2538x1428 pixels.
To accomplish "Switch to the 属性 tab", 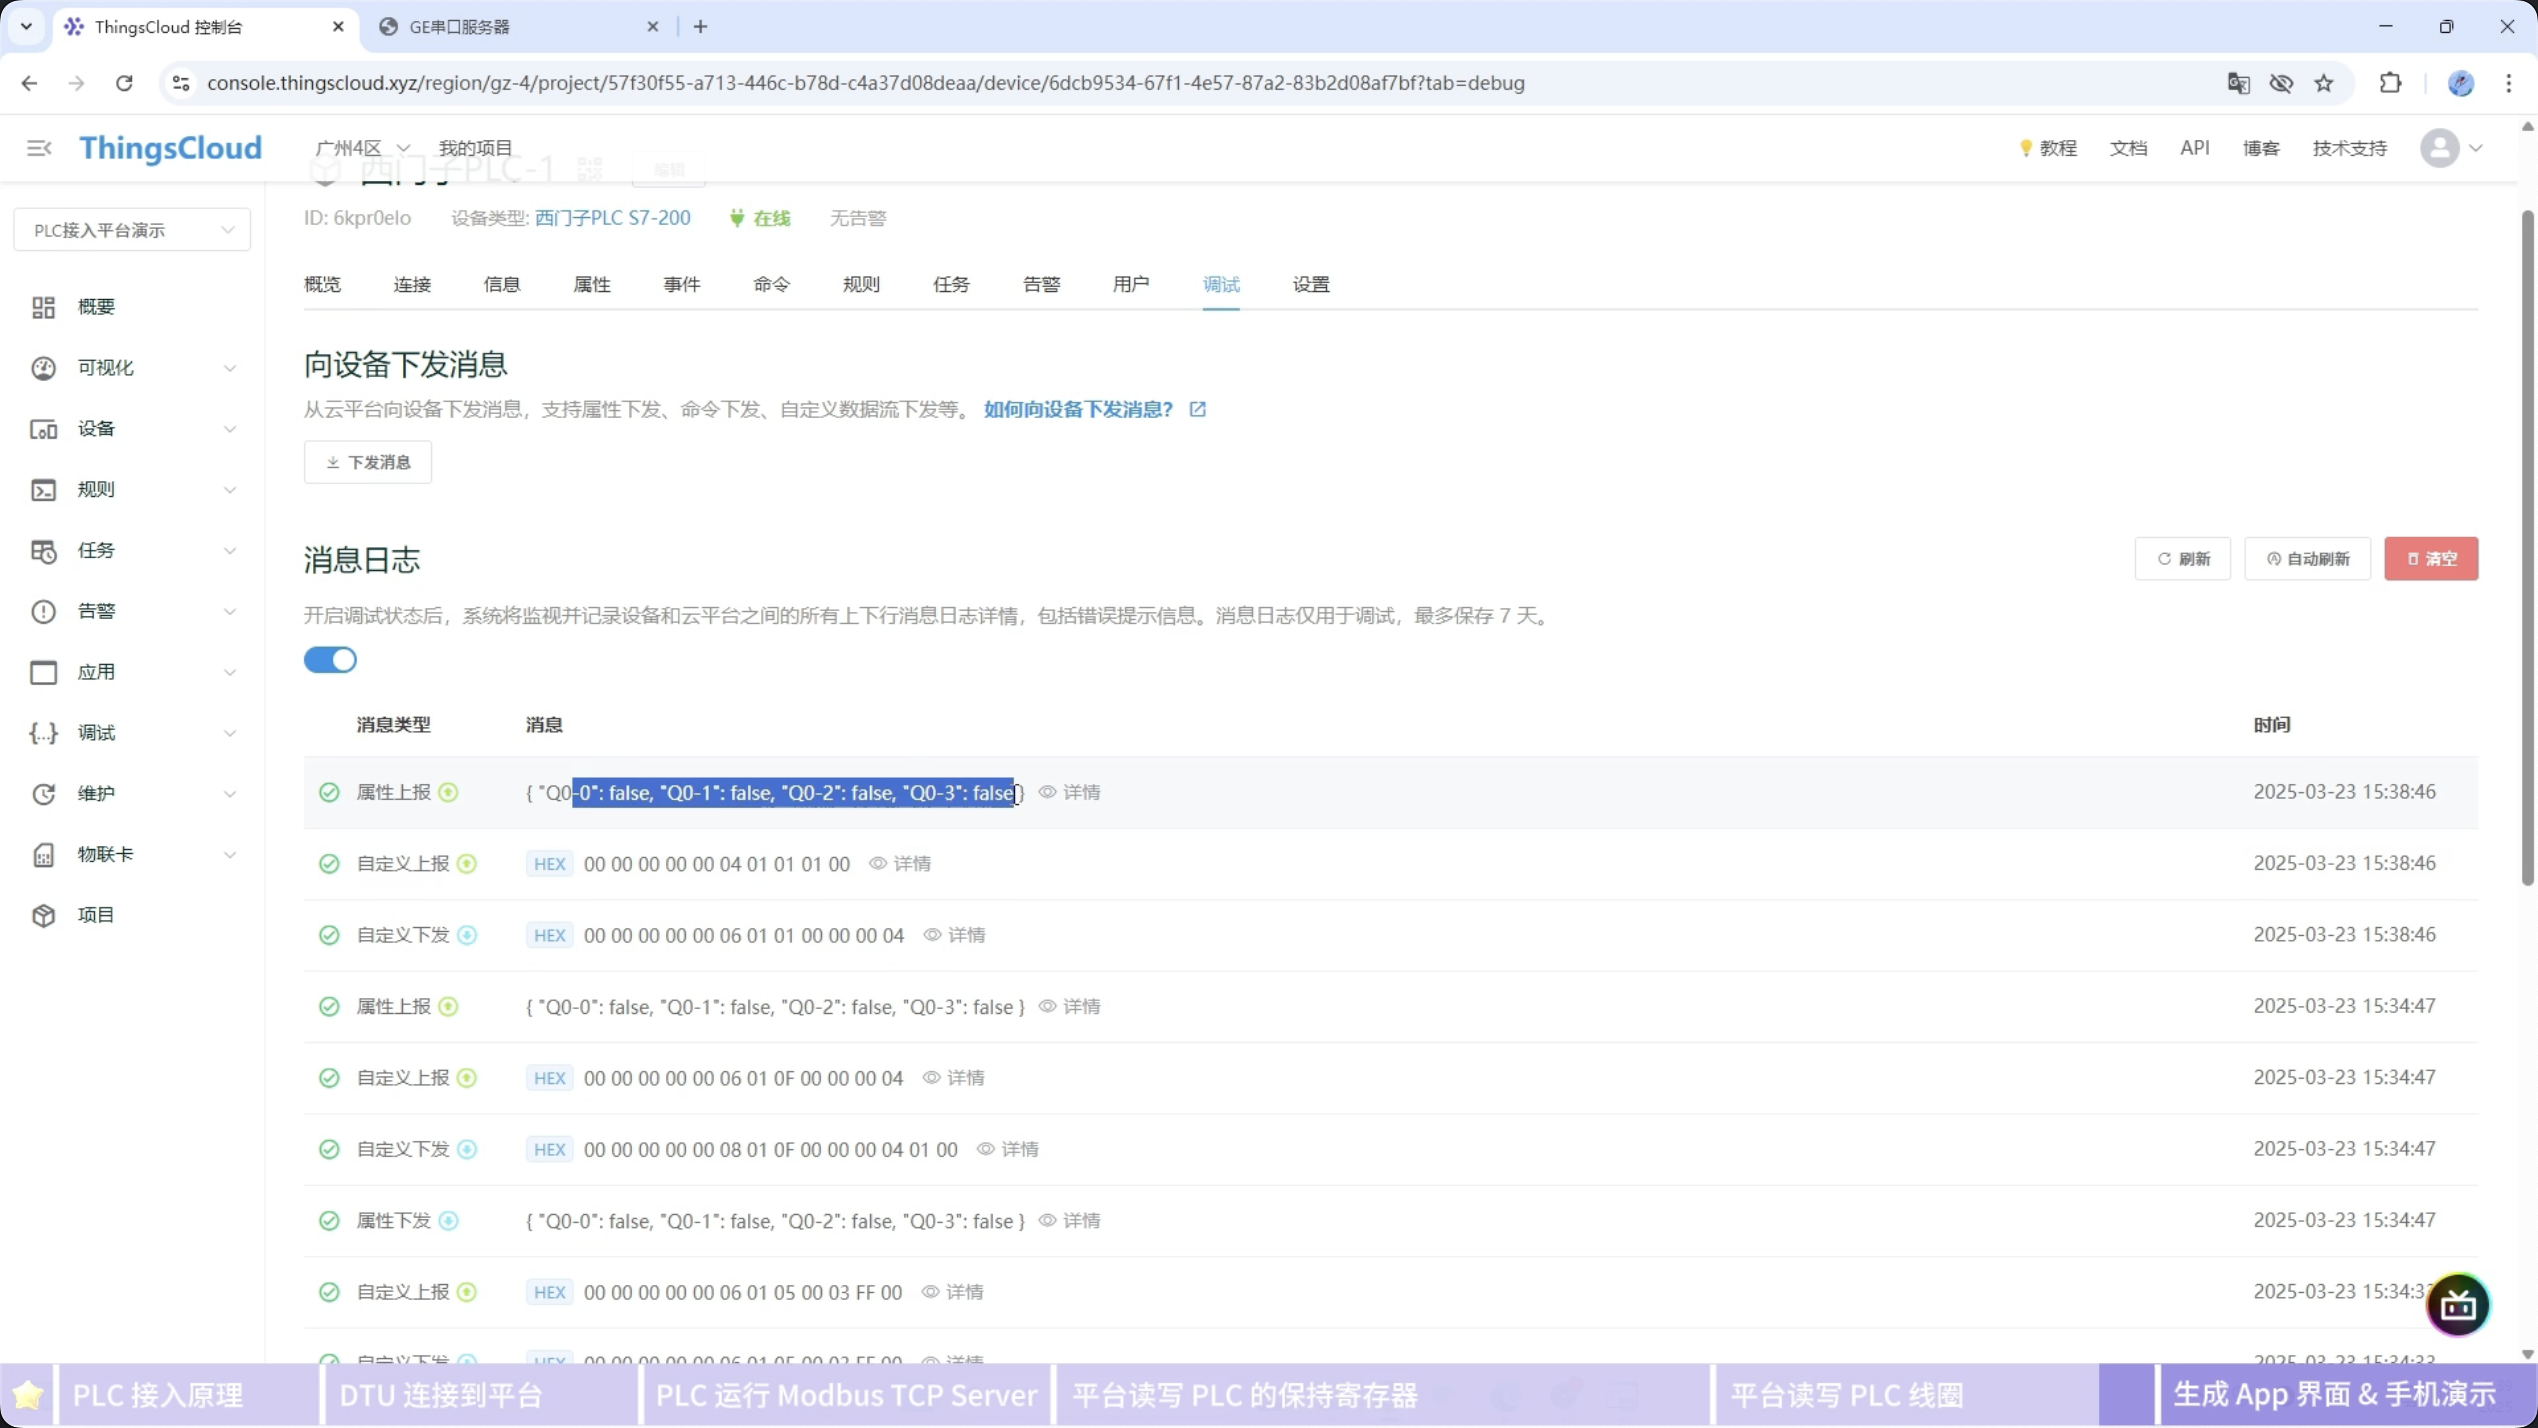I will [591, 285].
